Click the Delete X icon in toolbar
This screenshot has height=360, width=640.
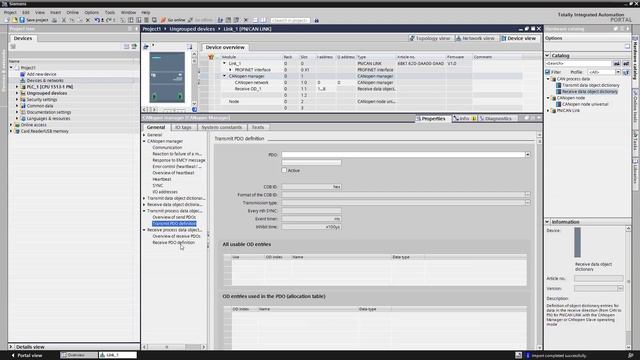coord(88,20)
